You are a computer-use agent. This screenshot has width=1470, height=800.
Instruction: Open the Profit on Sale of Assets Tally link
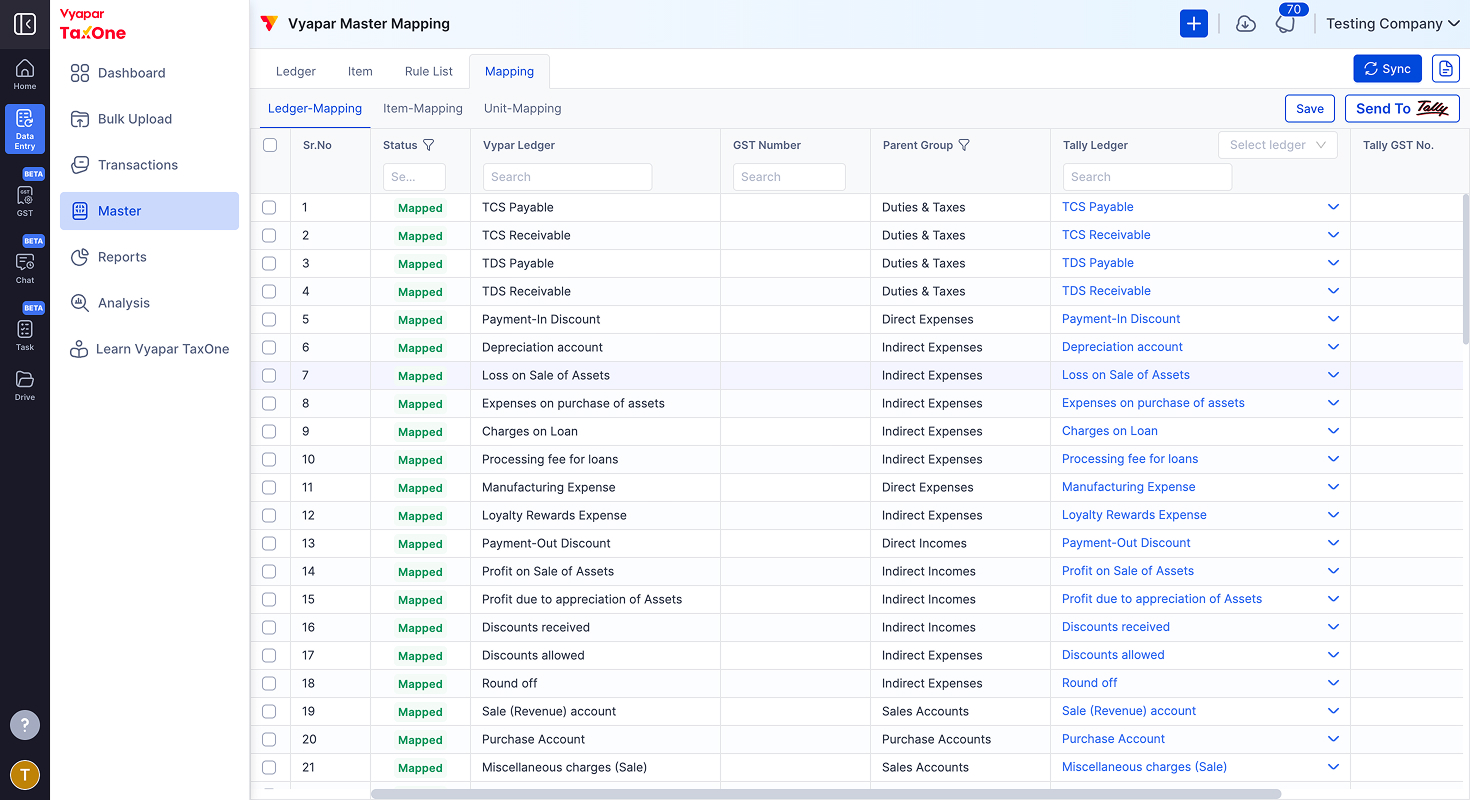click(x=1128, y=571)
